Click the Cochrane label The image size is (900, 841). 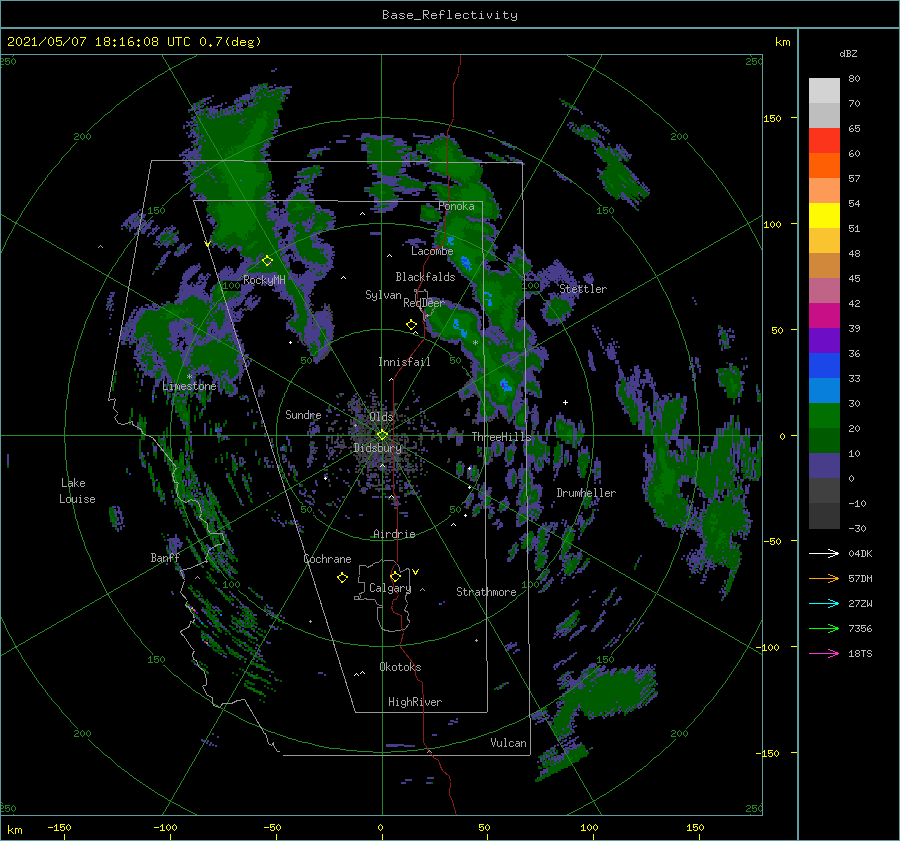(327, 559)
